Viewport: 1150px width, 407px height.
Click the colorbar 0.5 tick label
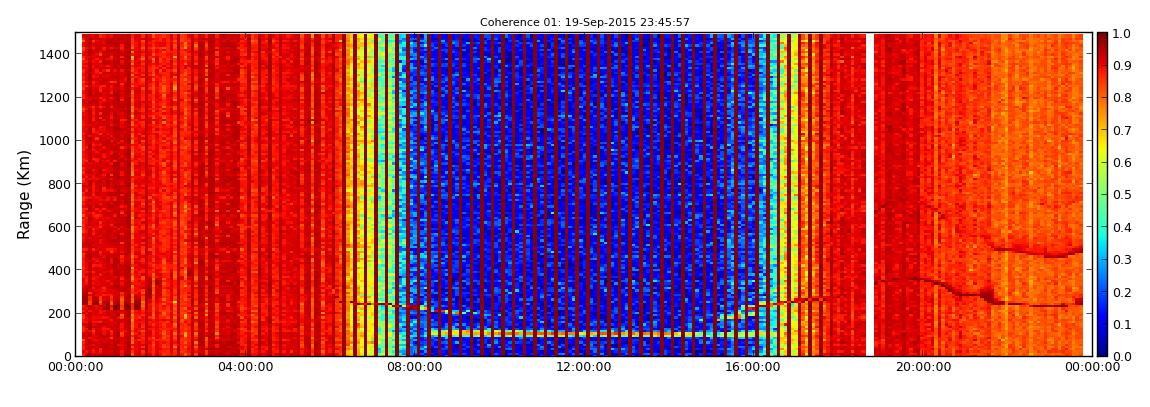coord(1121,195)
